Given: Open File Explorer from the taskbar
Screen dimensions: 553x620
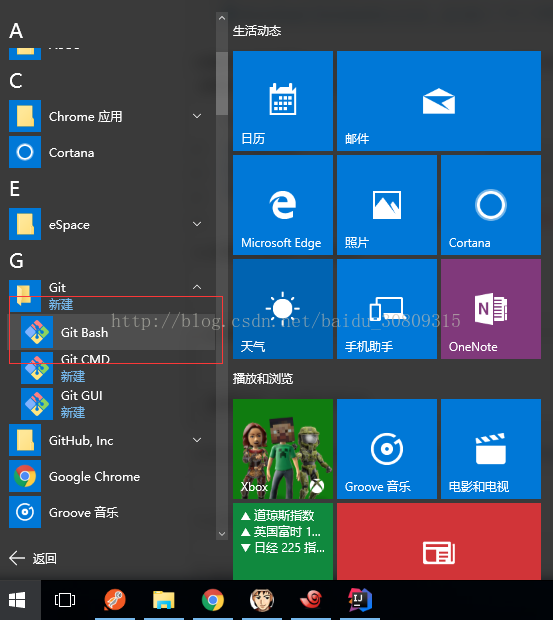Looking at the screenshot, I should (164, 600).
